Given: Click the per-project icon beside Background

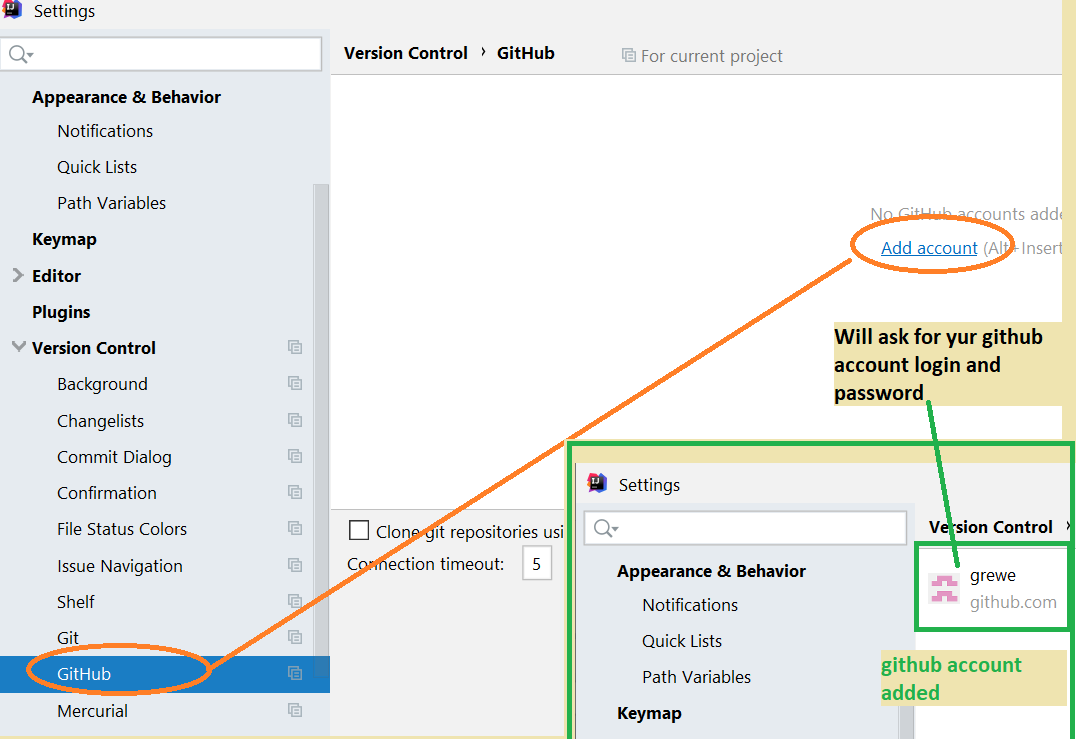Looking at the screenshot, I should point(295,384).
